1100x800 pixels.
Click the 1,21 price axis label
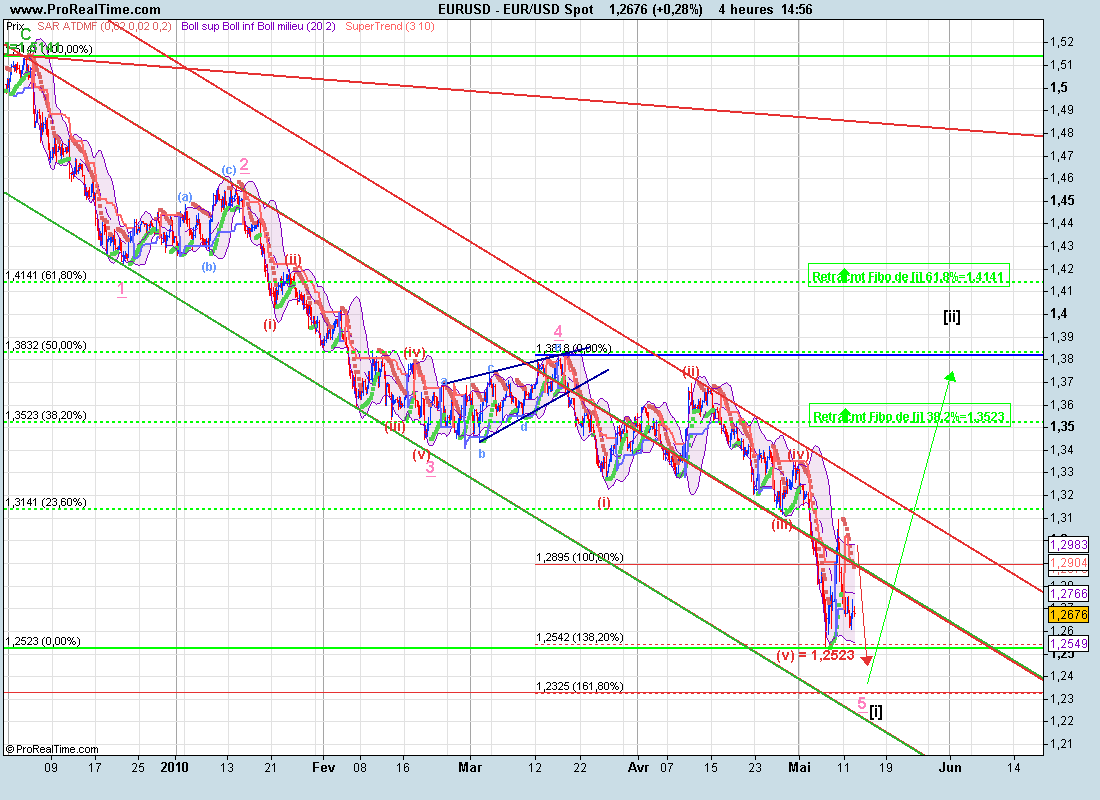[x=1061, y=744]
